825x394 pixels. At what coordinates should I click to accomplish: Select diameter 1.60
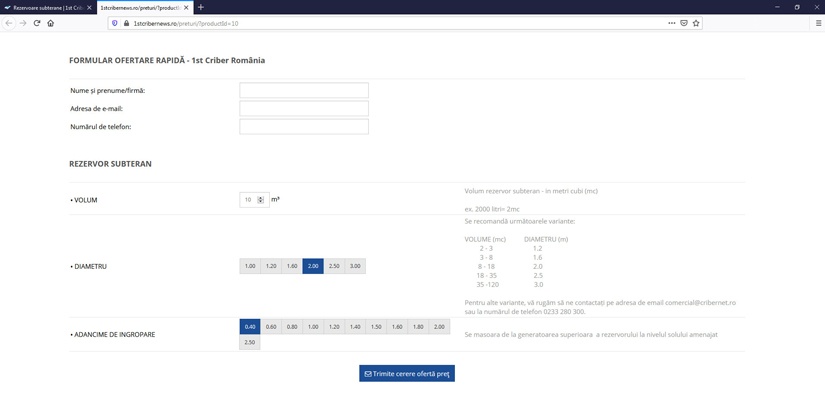[x=292, y=266]
